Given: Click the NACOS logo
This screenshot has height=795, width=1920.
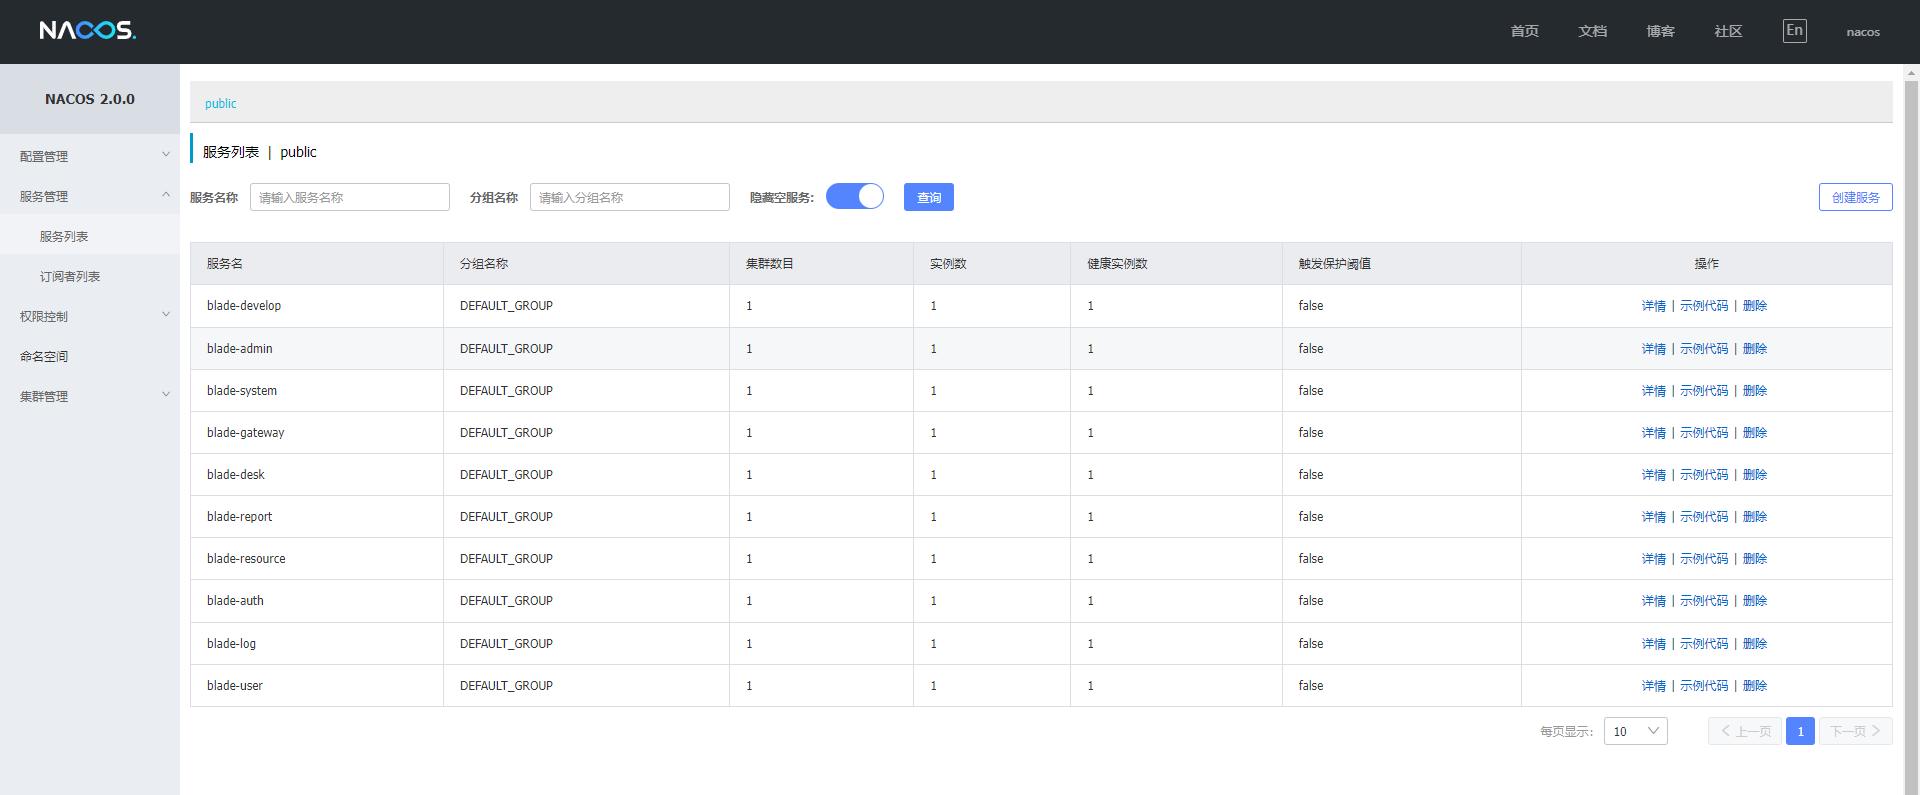Looking at the screenshot, I should (x=88, y=30).
